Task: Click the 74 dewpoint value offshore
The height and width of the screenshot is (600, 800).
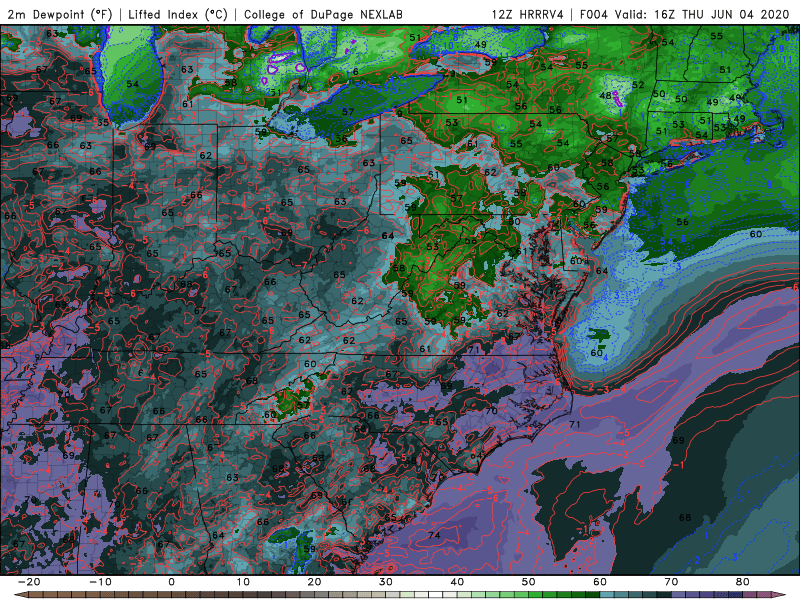Action: click(x=434, y=535)
